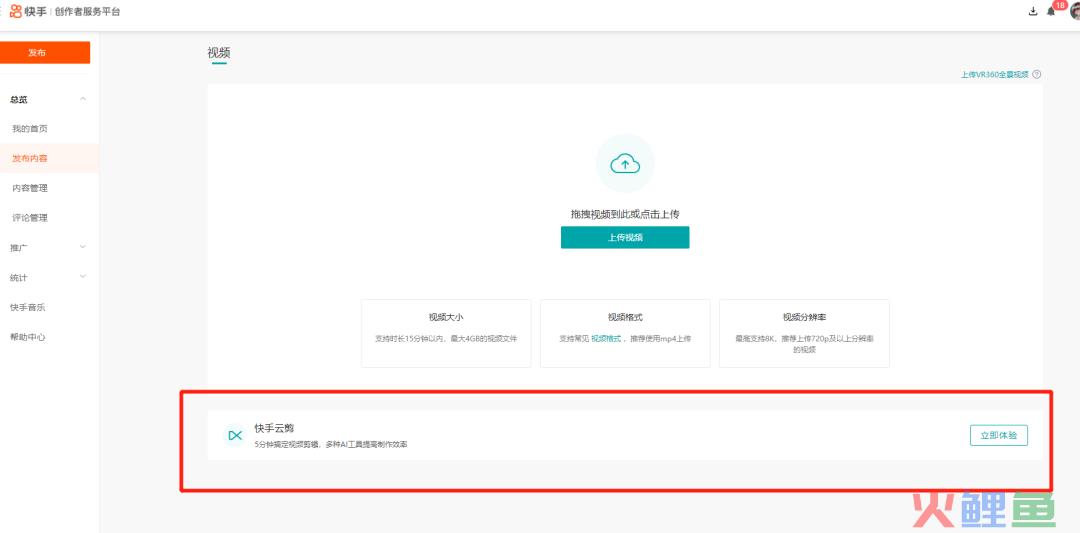The image size is (1080, 533).
Task: Click the cloud upload icon
Action: point(625,163)
